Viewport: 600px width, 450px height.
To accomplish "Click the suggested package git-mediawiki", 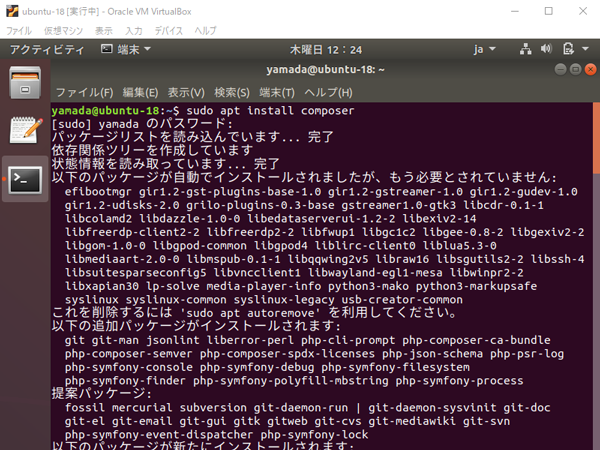I will (x=412, y=421).
